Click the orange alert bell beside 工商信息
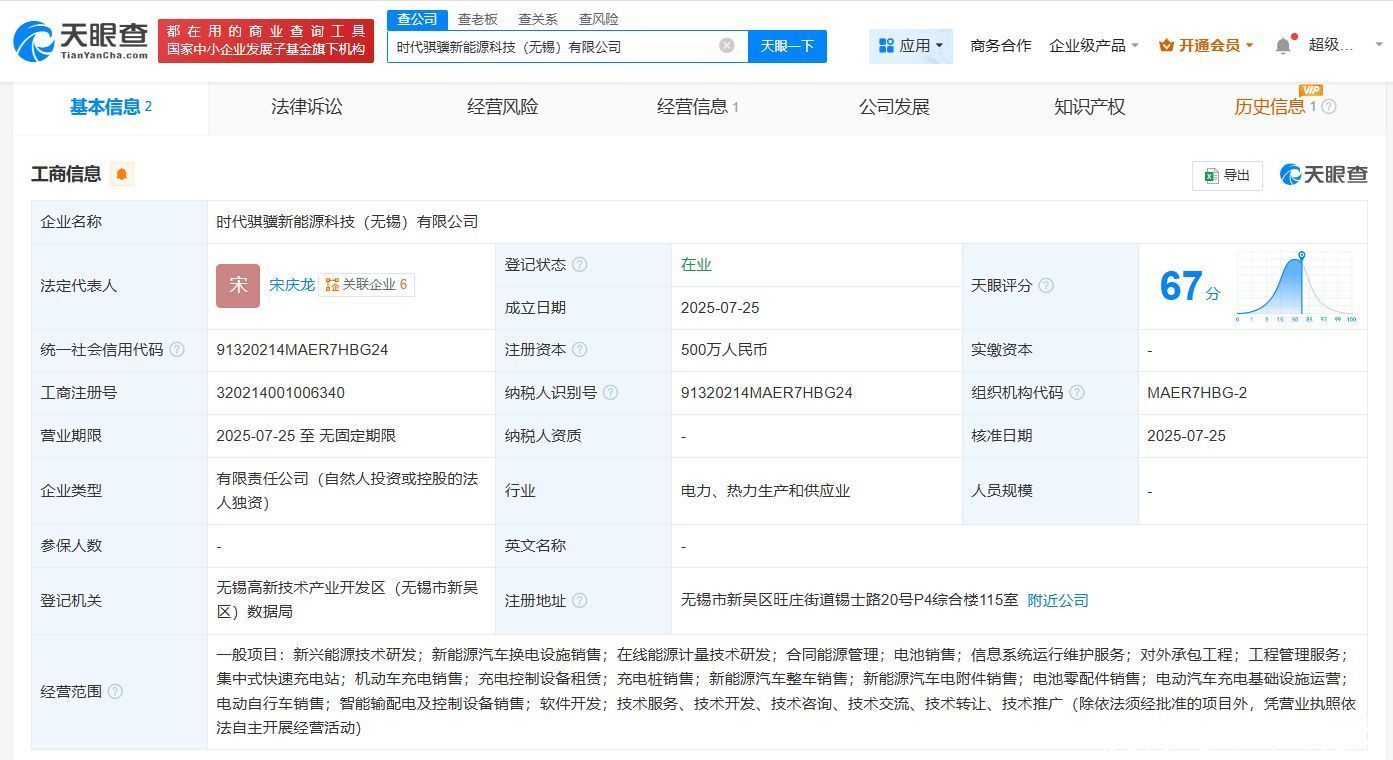This screenshot has height=760, width=1393. (x=122, y=174)
